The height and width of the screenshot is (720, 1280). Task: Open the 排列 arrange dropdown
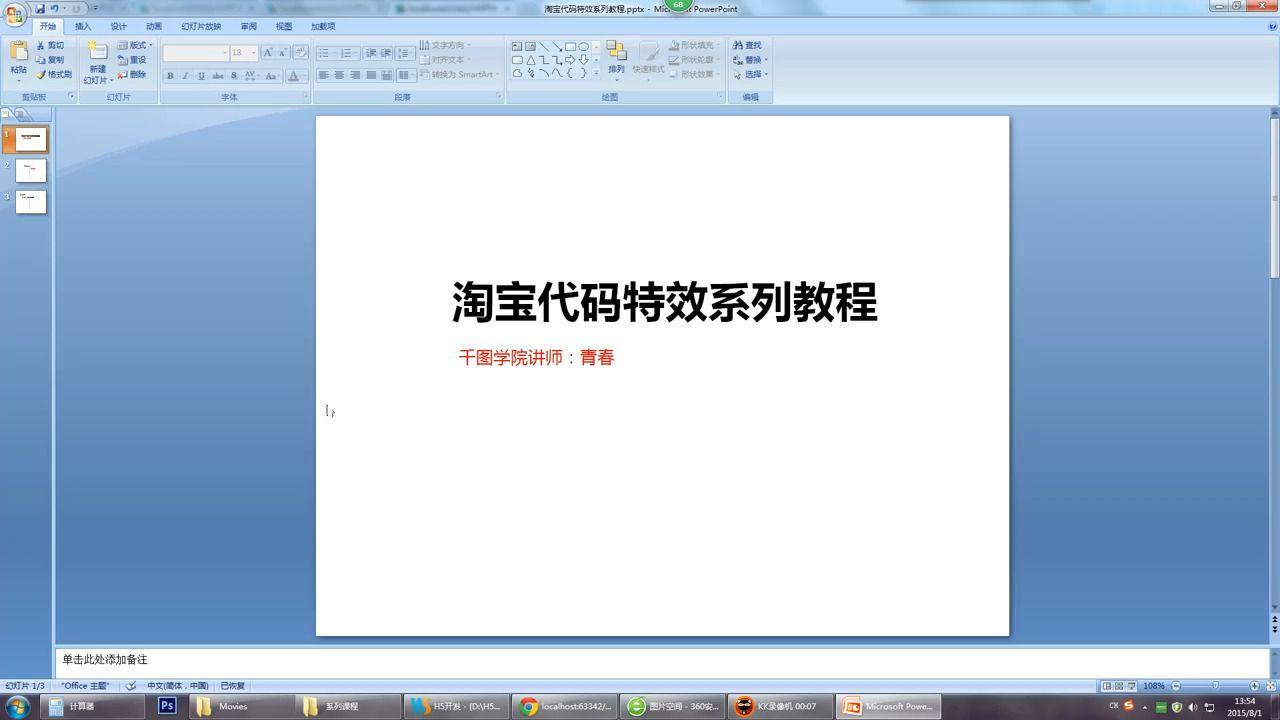[616, 60]
